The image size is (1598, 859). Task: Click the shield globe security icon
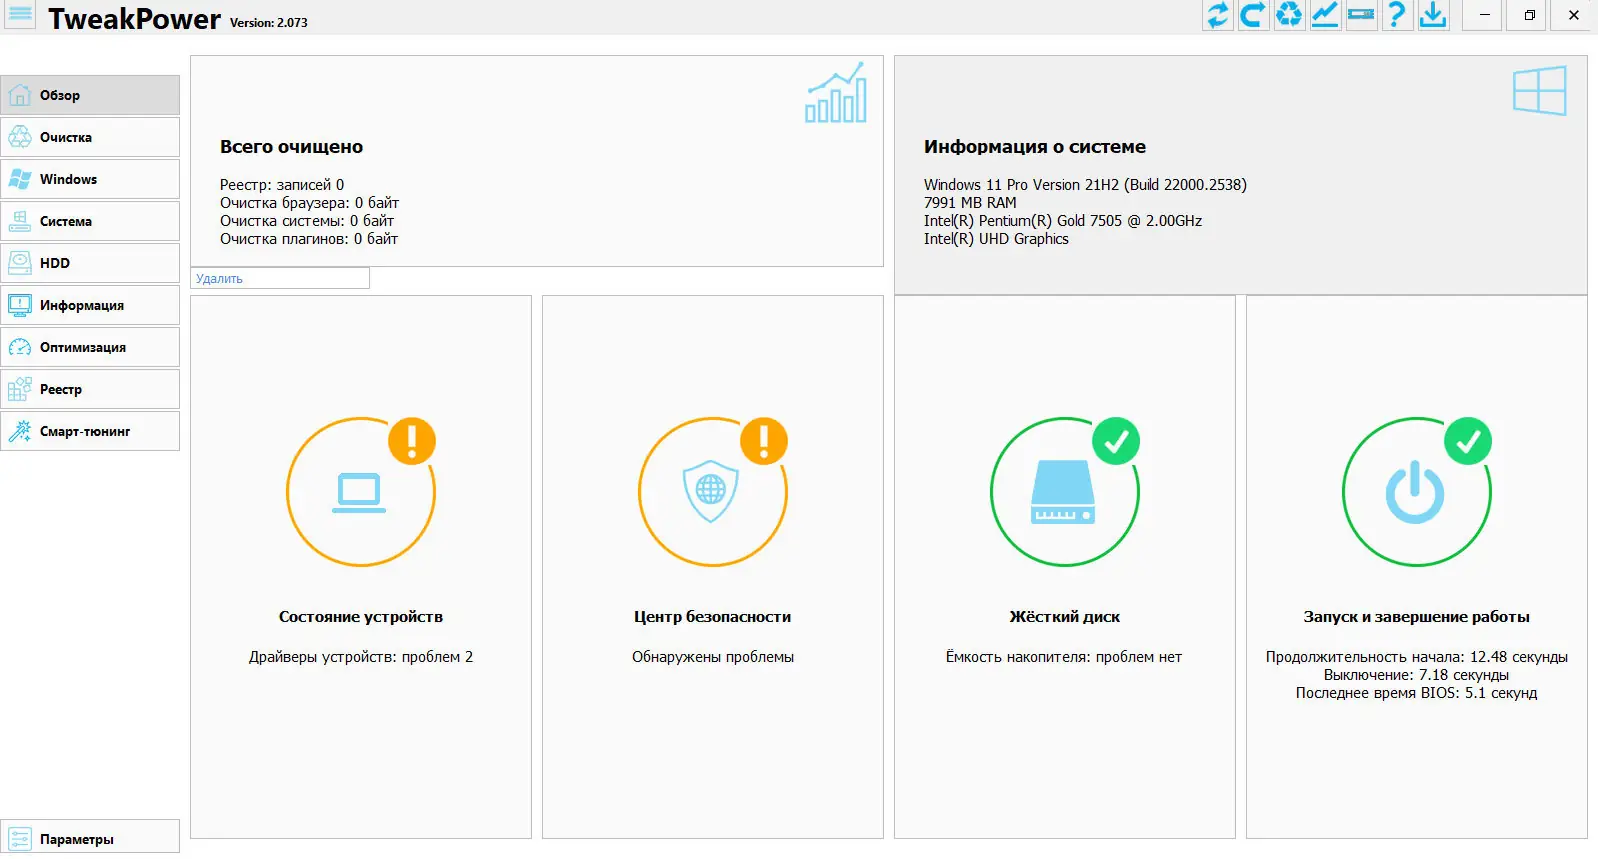[x=711, y=491]
